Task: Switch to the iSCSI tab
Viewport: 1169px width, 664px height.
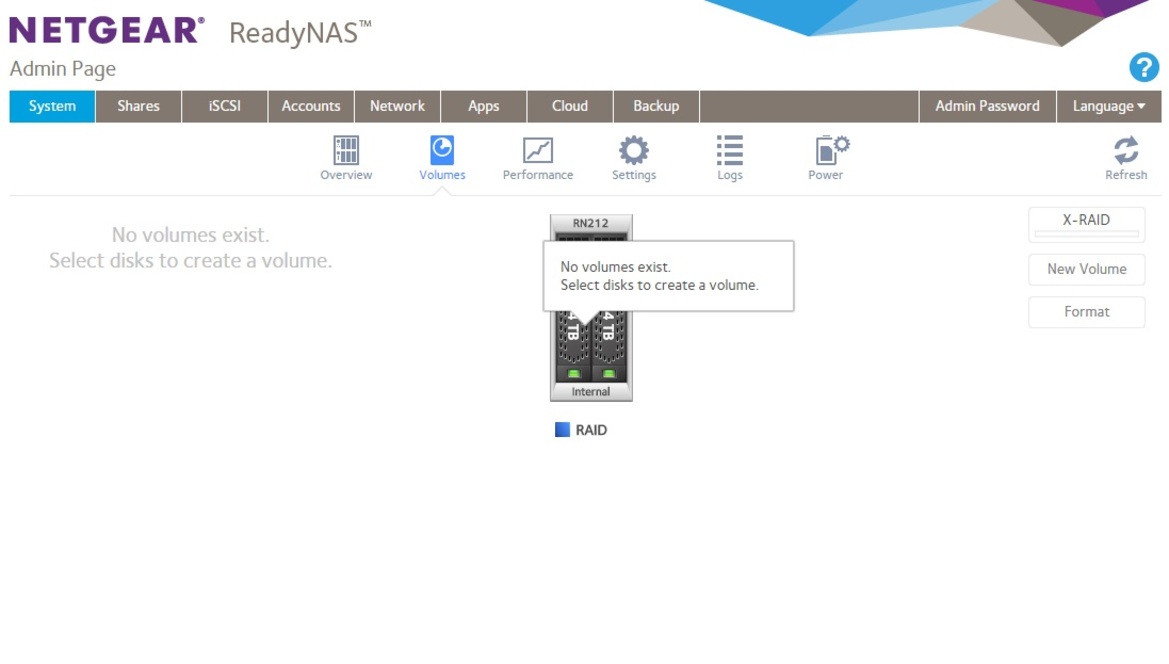Action: 224,106
